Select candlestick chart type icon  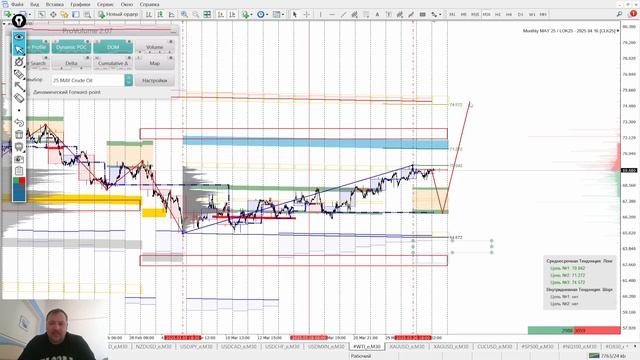coord(160,14)
